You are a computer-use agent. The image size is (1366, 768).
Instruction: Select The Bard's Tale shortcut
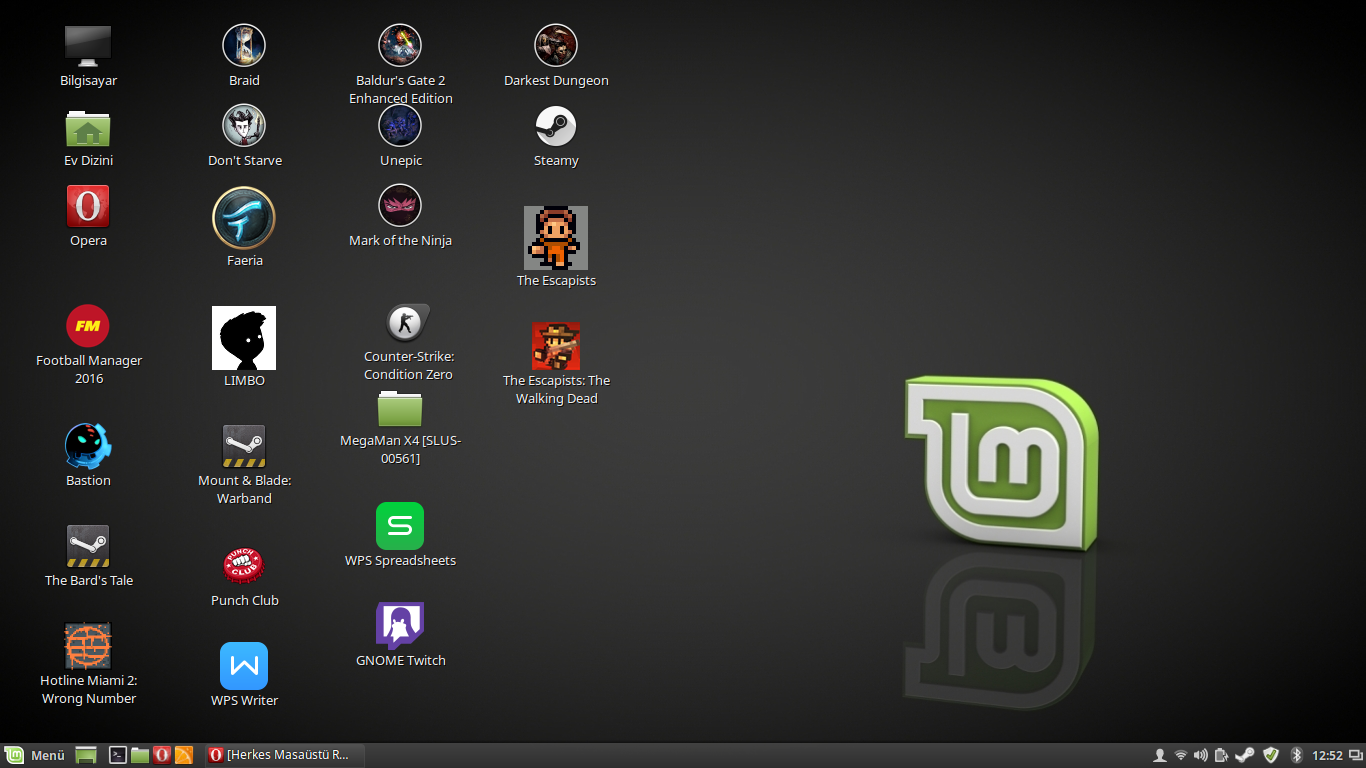click(88, 546)
